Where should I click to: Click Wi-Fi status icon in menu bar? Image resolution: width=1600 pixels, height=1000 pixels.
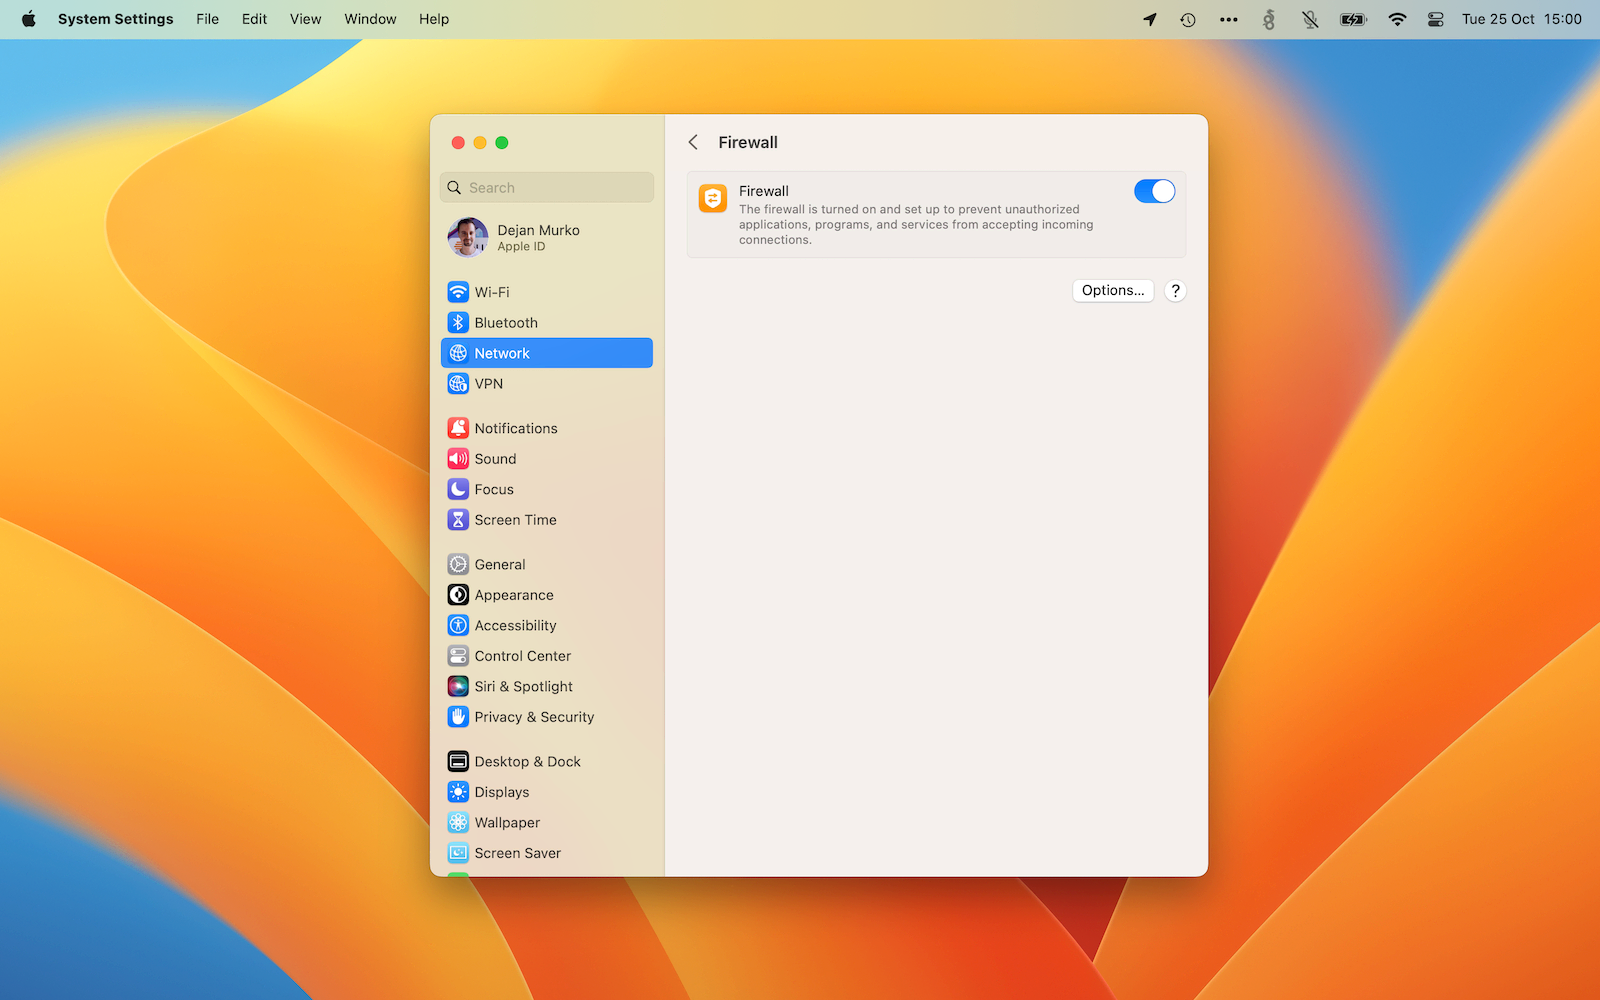(1397, 19)
